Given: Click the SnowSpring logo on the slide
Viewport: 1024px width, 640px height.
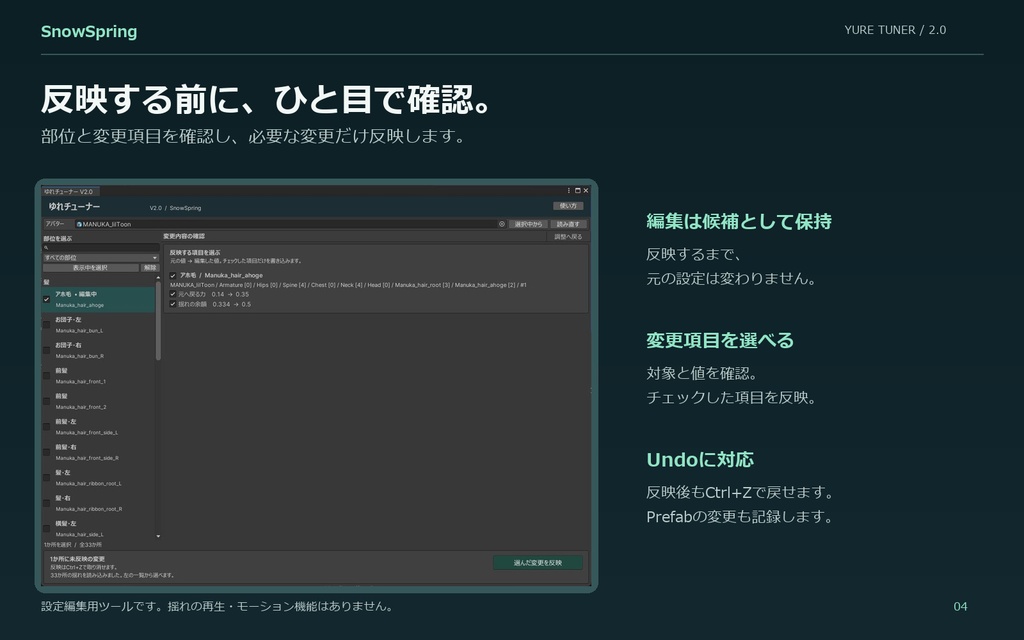Looking at the screenshot, I should [89, 31].
